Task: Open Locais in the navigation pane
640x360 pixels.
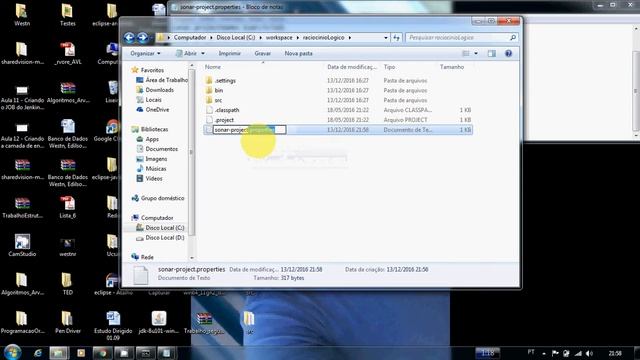Action: click(x=153, y=100)
